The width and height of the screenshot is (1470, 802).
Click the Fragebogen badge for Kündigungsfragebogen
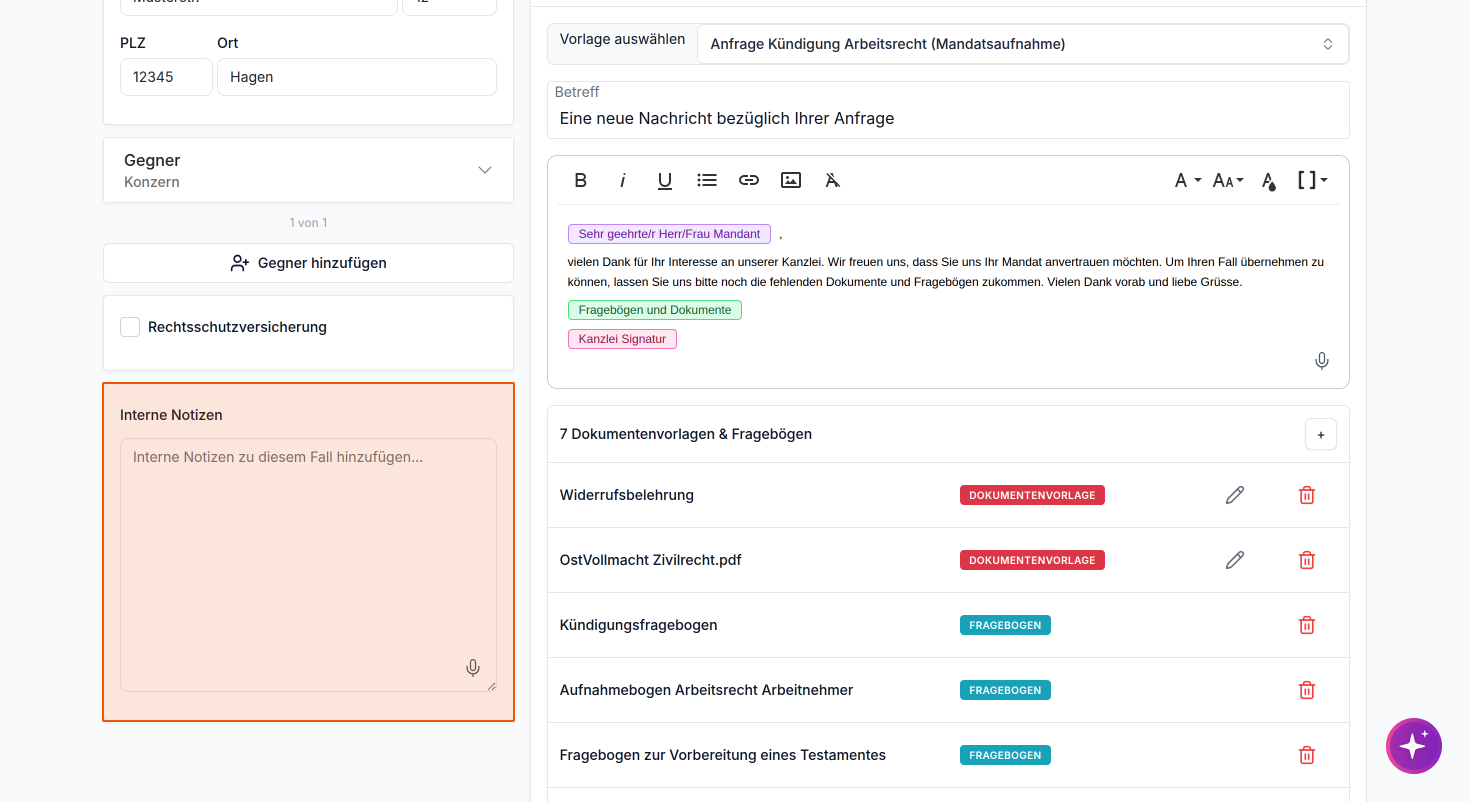click(x=1005, y=625)
